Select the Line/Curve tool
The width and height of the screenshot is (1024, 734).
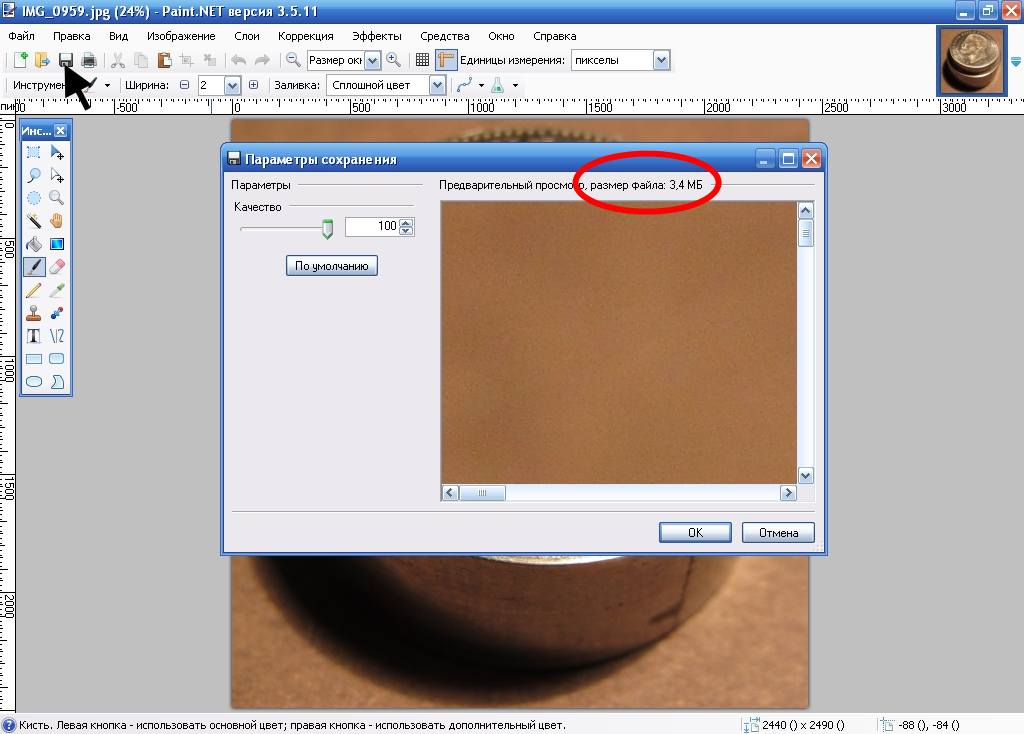[x=57, y=336]
